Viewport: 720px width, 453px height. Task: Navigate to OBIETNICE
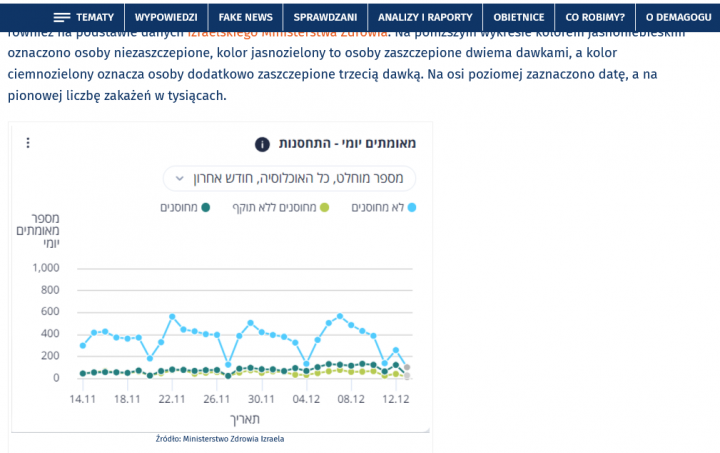(519, 17)
